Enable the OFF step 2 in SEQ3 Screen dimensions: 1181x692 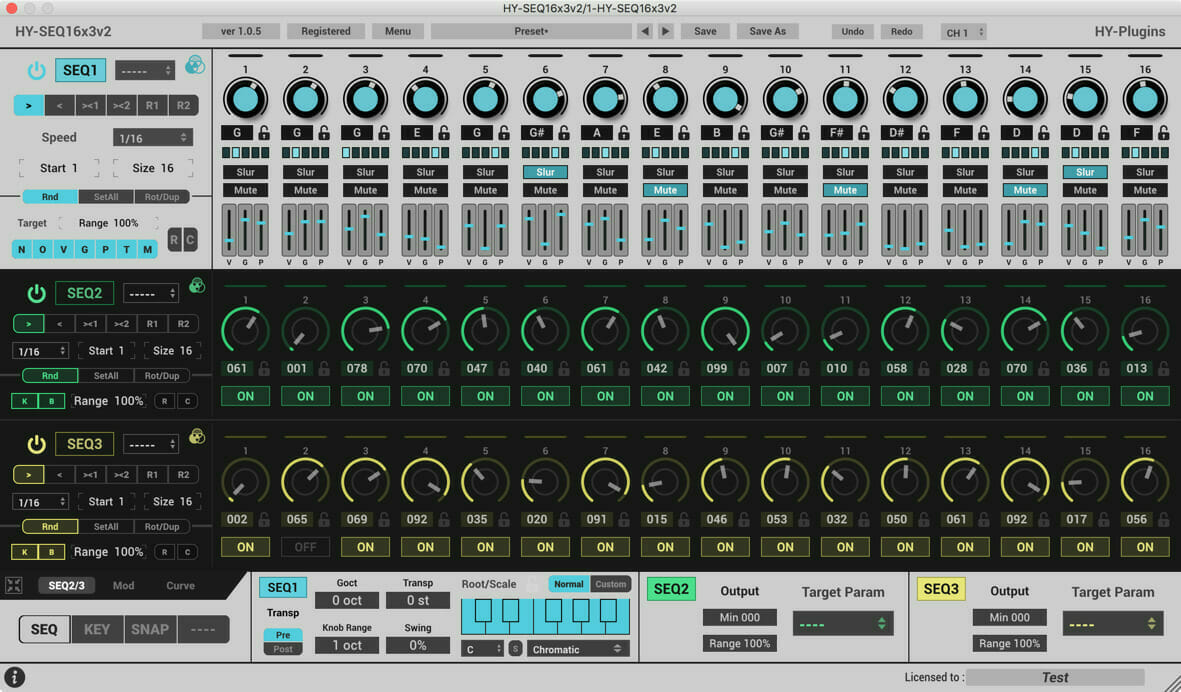(x=305, y=547)
